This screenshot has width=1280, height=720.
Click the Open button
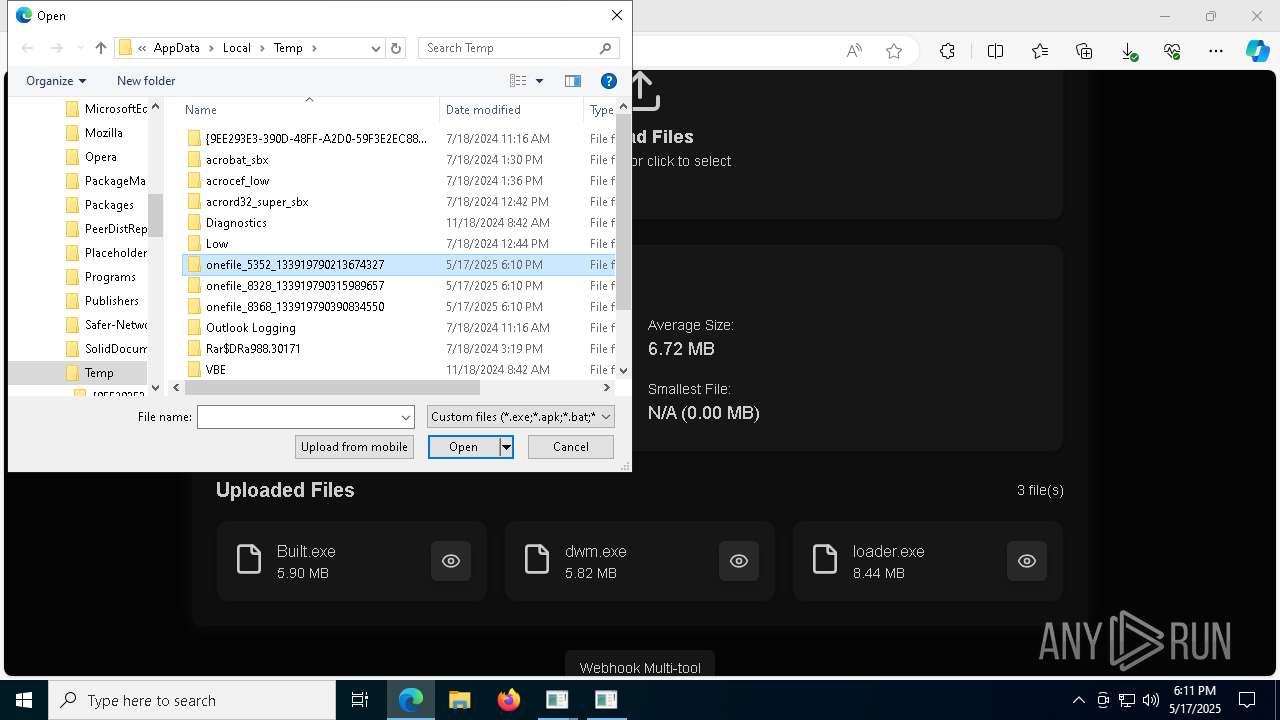(463, 447)
